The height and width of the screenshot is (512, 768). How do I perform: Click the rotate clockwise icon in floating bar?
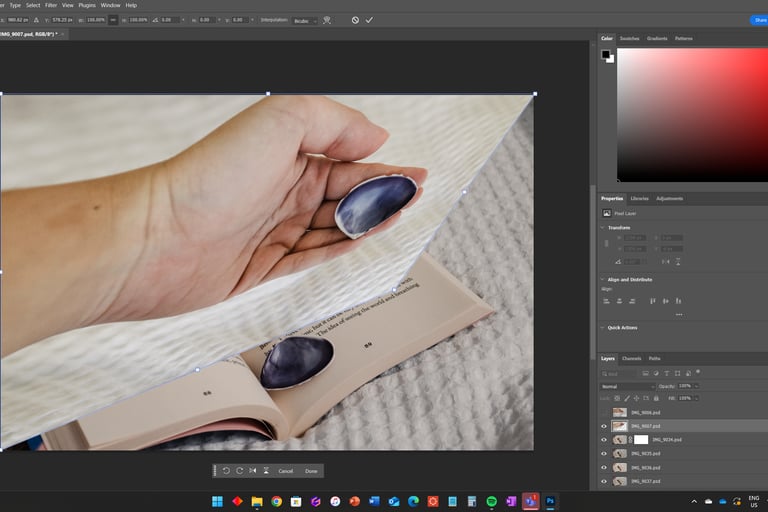(x=239, y=471)
